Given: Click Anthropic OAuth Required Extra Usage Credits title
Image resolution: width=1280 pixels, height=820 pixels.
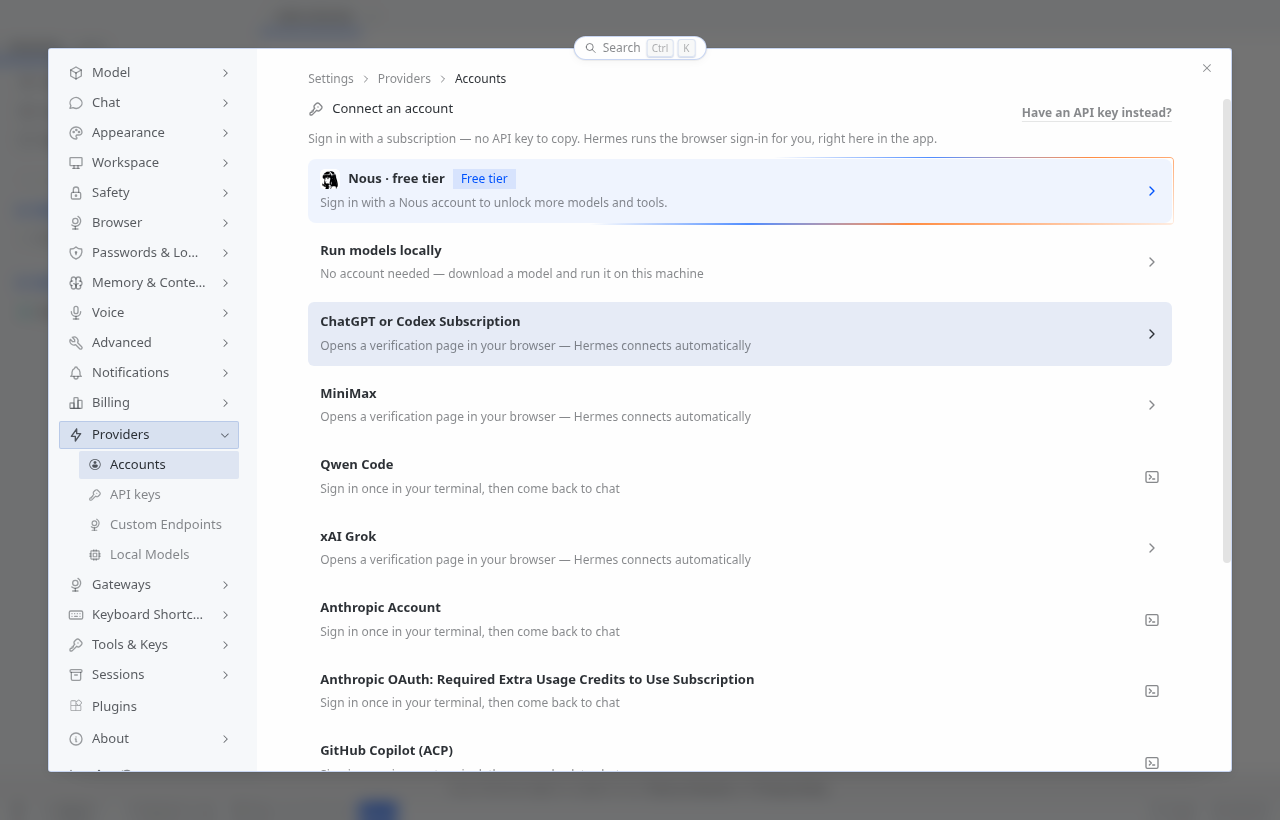Looking at the screenshot, I should click(x=537, y=680).
